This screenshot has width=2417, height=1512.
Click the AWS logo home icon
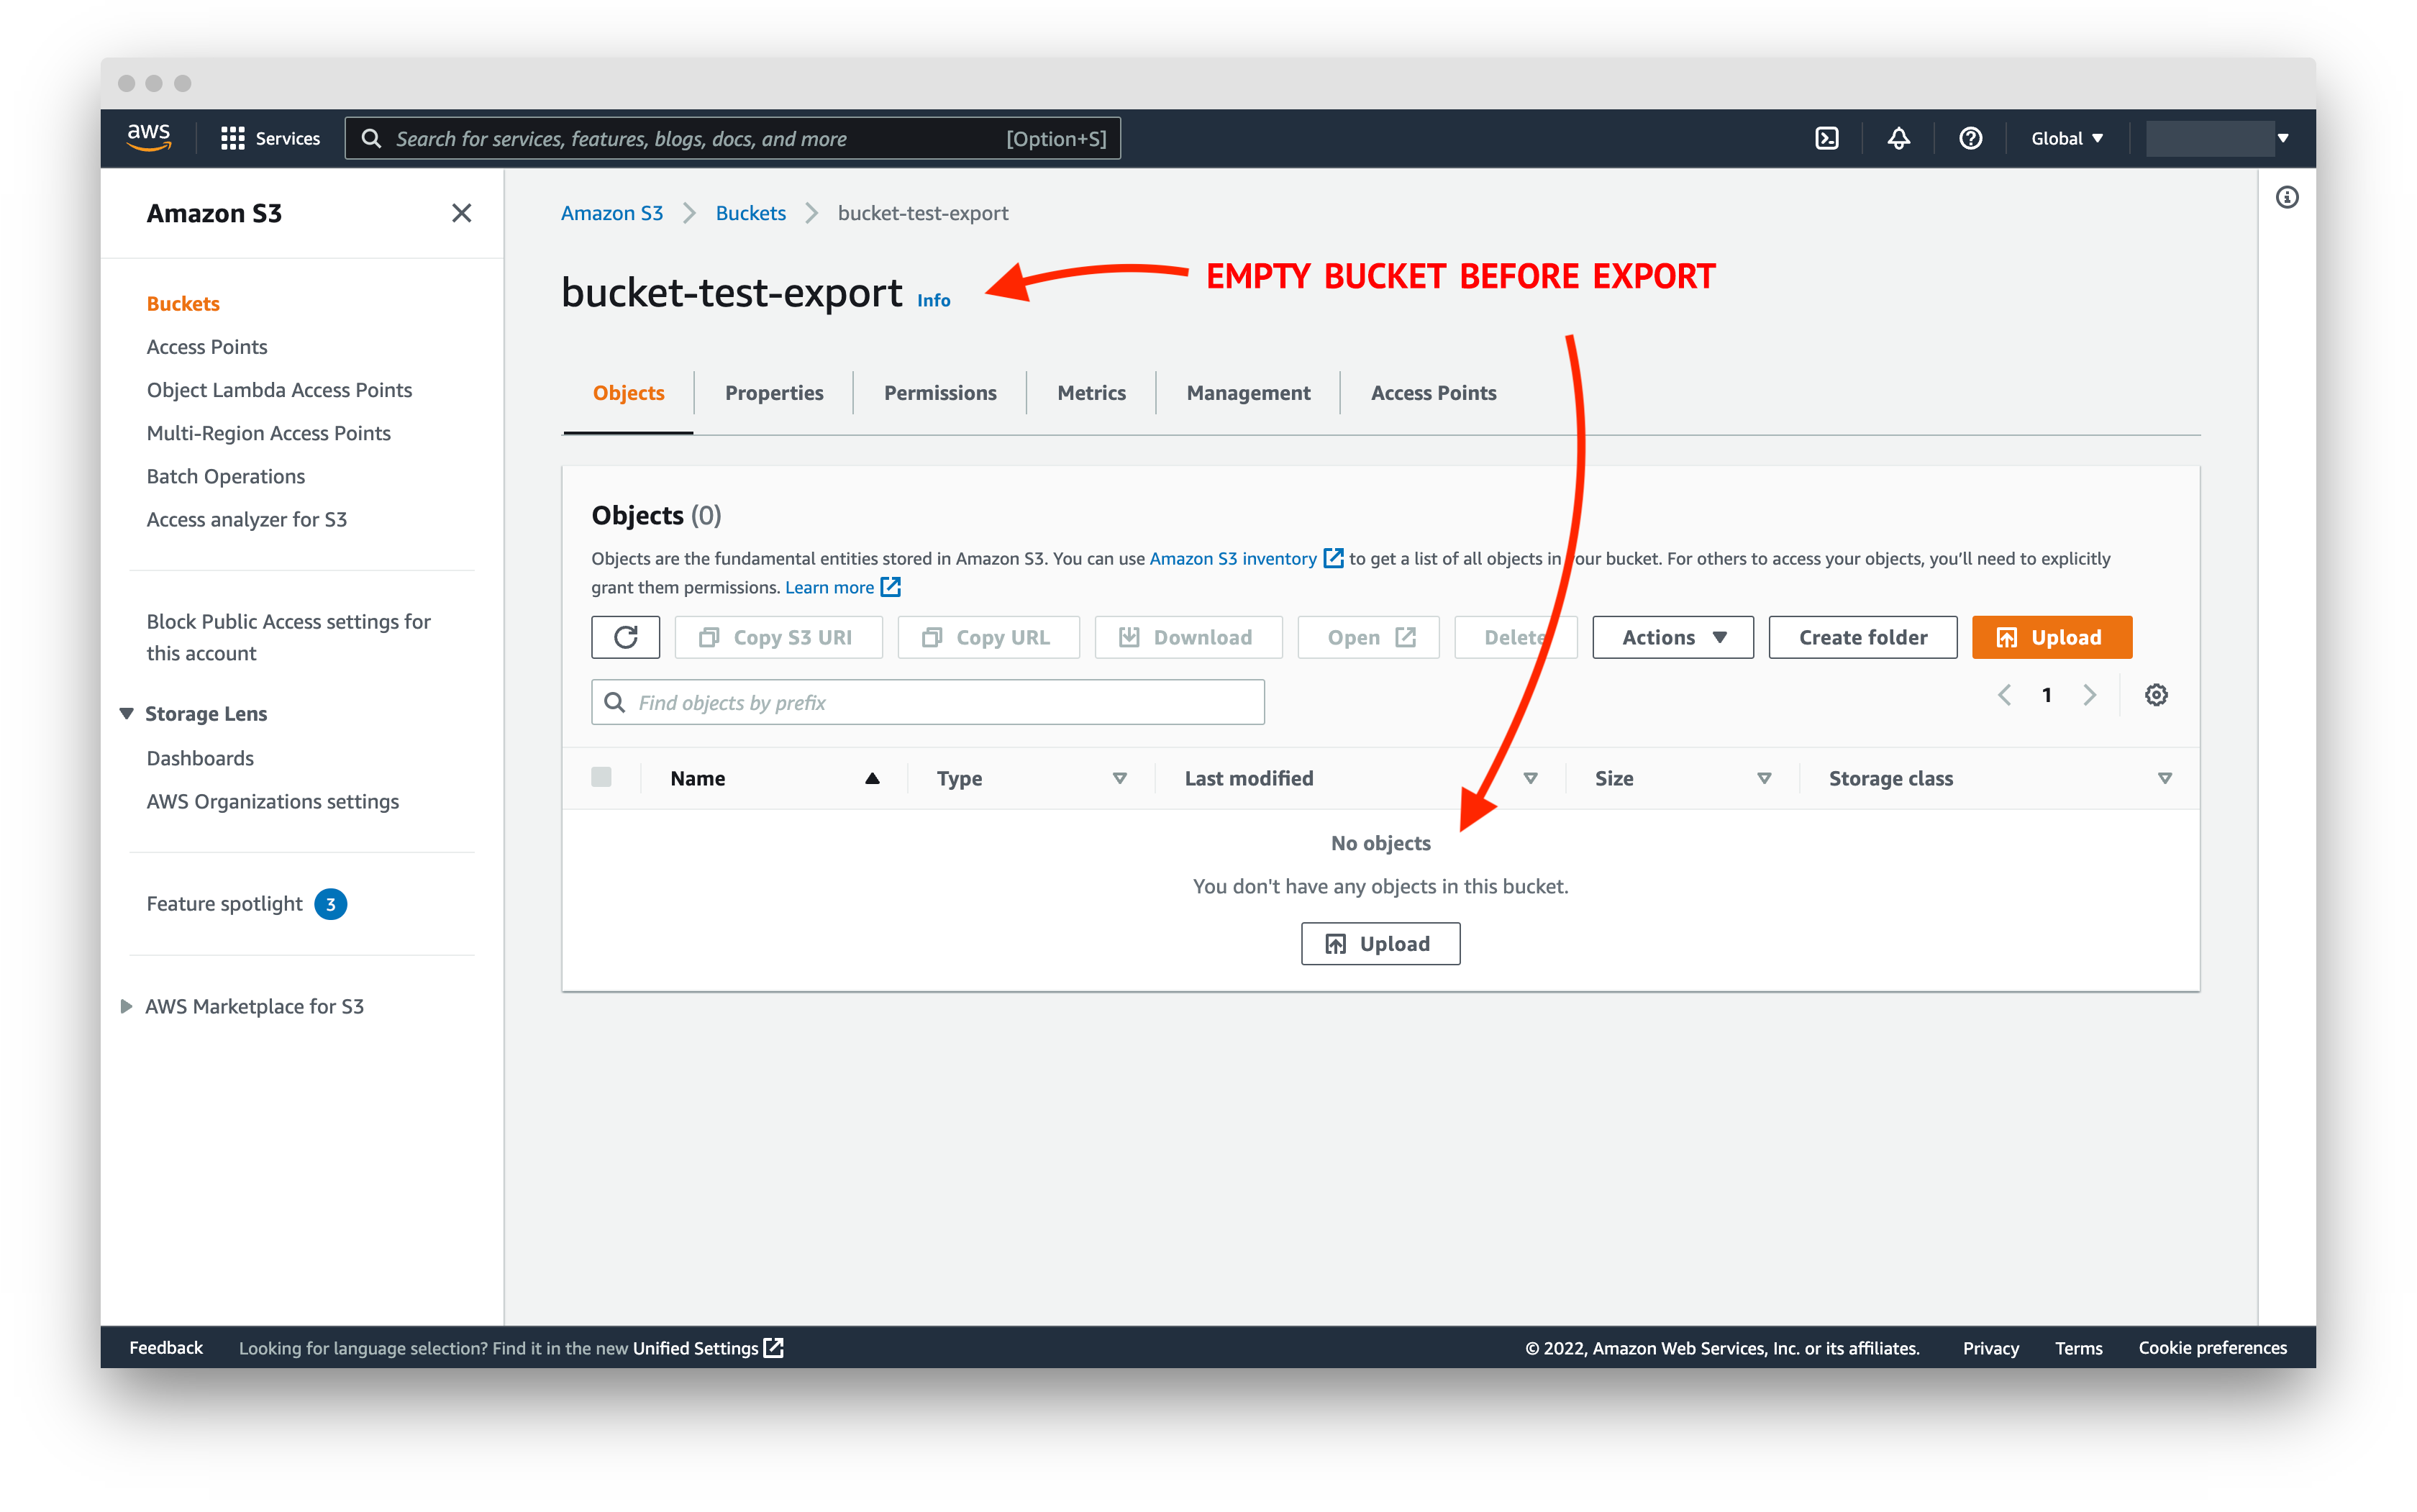click(149, 138)
